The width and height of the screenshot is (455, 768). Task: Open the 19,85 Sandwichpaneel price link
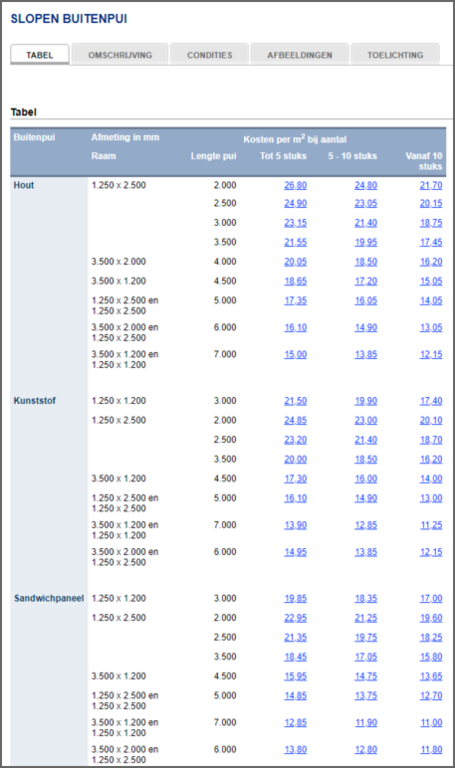(x=295, y=598)
